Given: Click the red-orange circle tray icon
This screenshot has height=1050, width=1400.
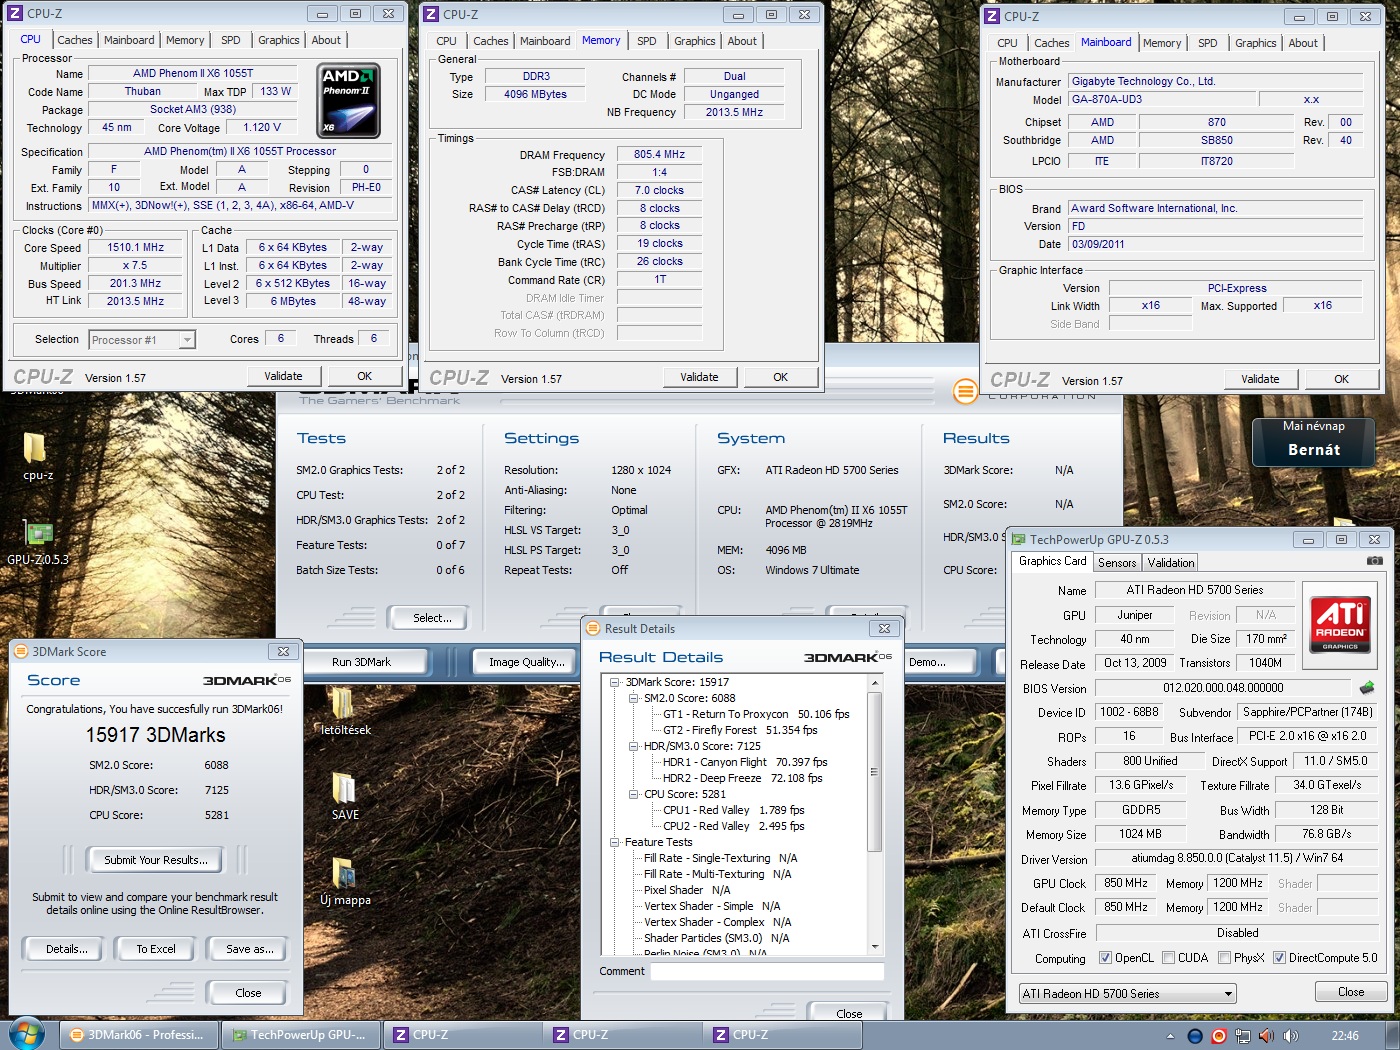Looking at the screenshot, I should click(x=1218, y=1036).
